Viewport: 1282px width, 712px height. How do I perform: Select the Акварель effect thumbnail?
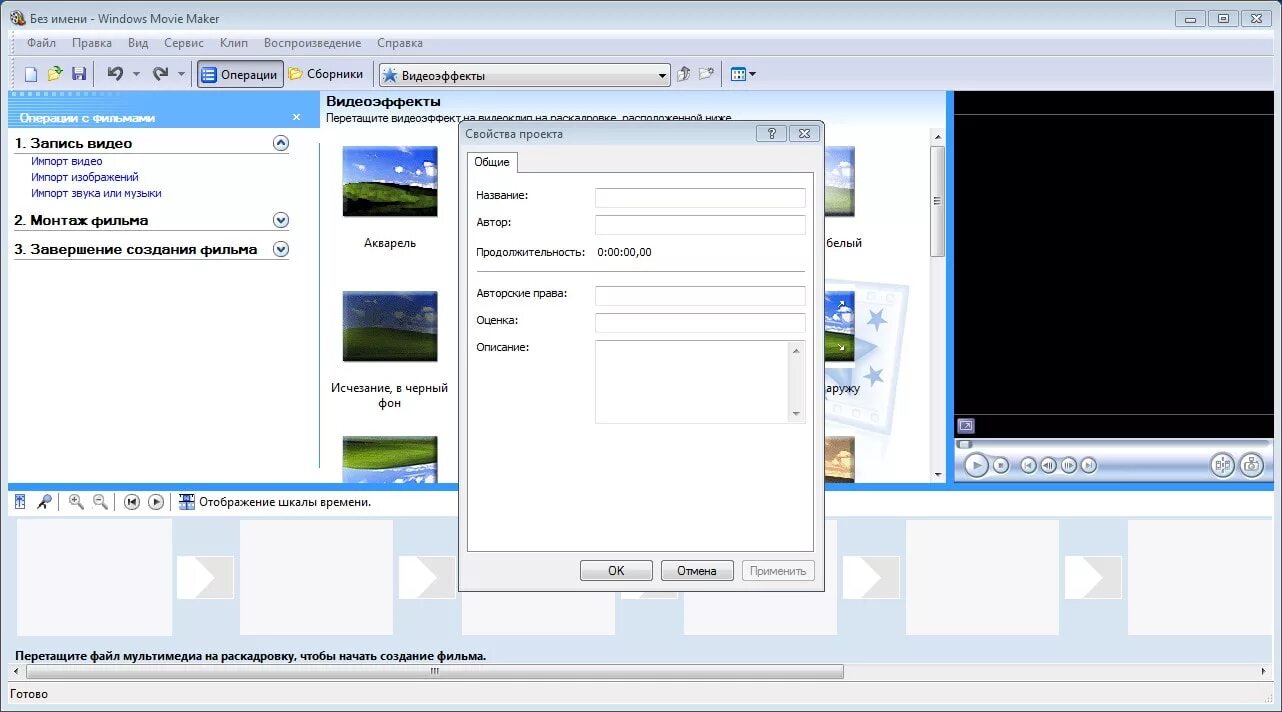pos(388,181)
